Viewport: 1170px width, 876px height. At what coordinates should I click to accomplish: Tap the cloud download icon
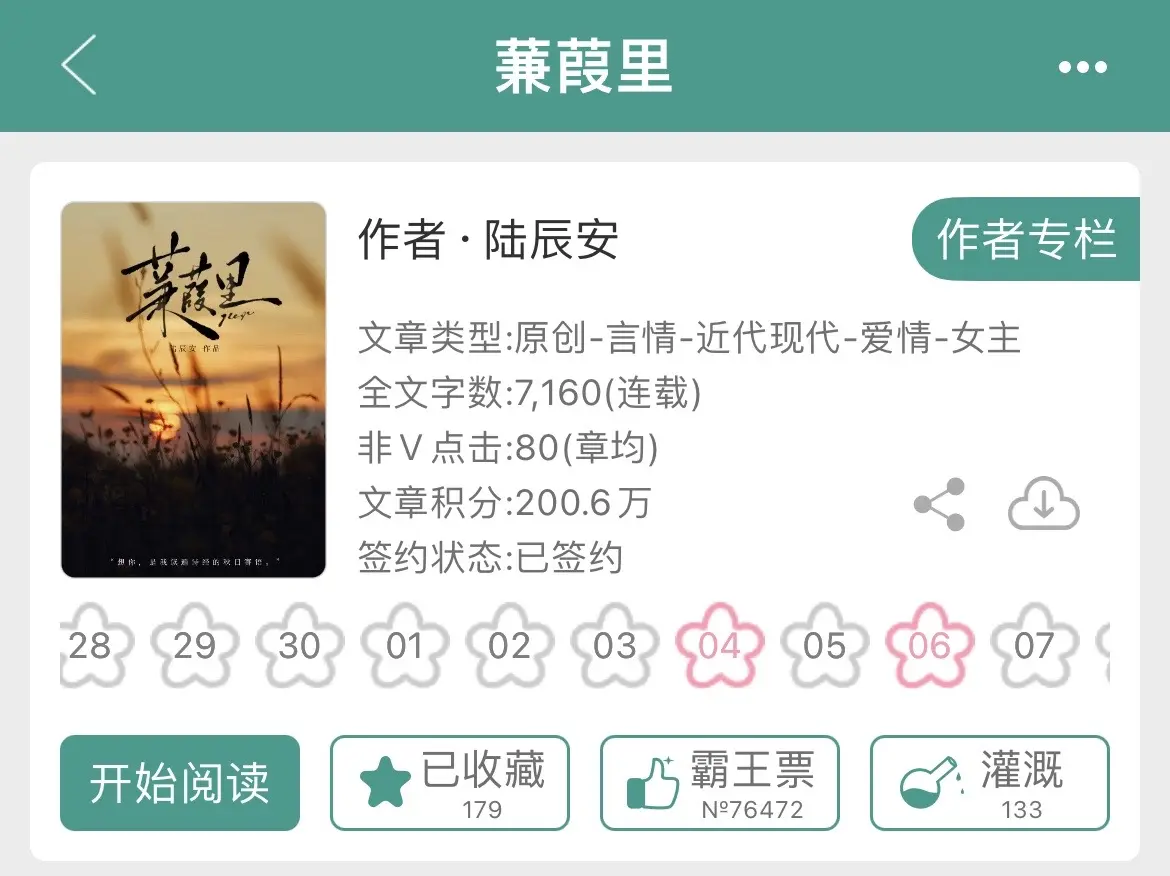tap(1043, 504)
